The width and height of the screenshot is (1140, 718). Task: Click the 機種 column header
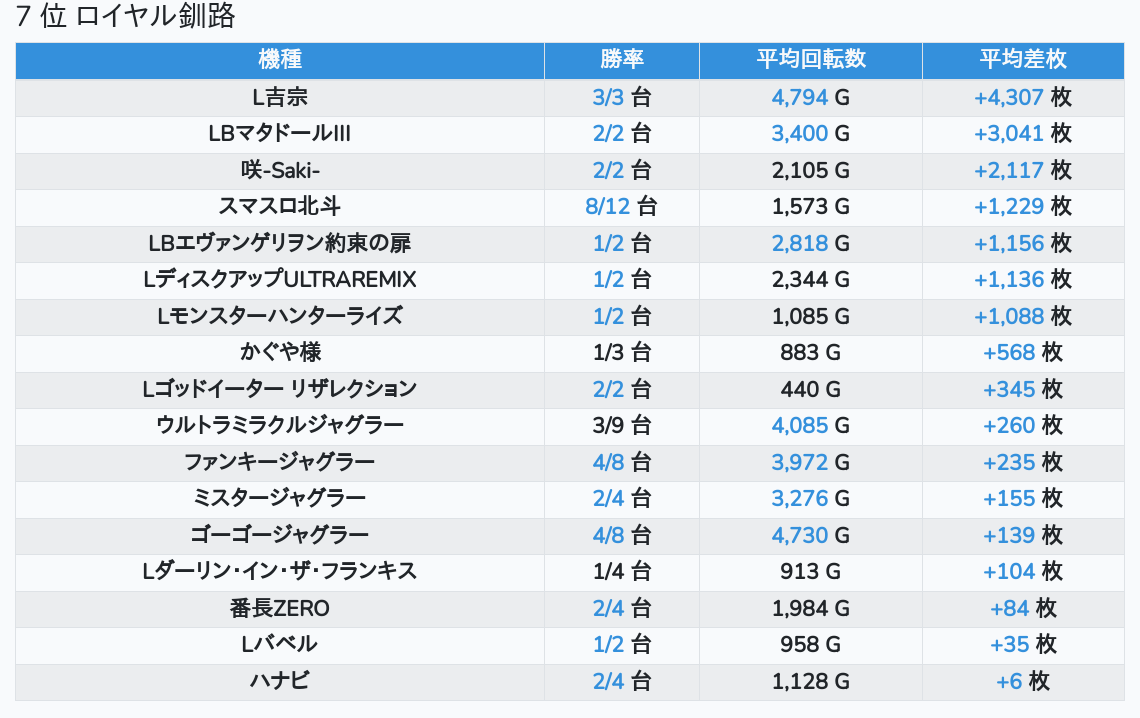pyautogui.click(x=280, y=60)
